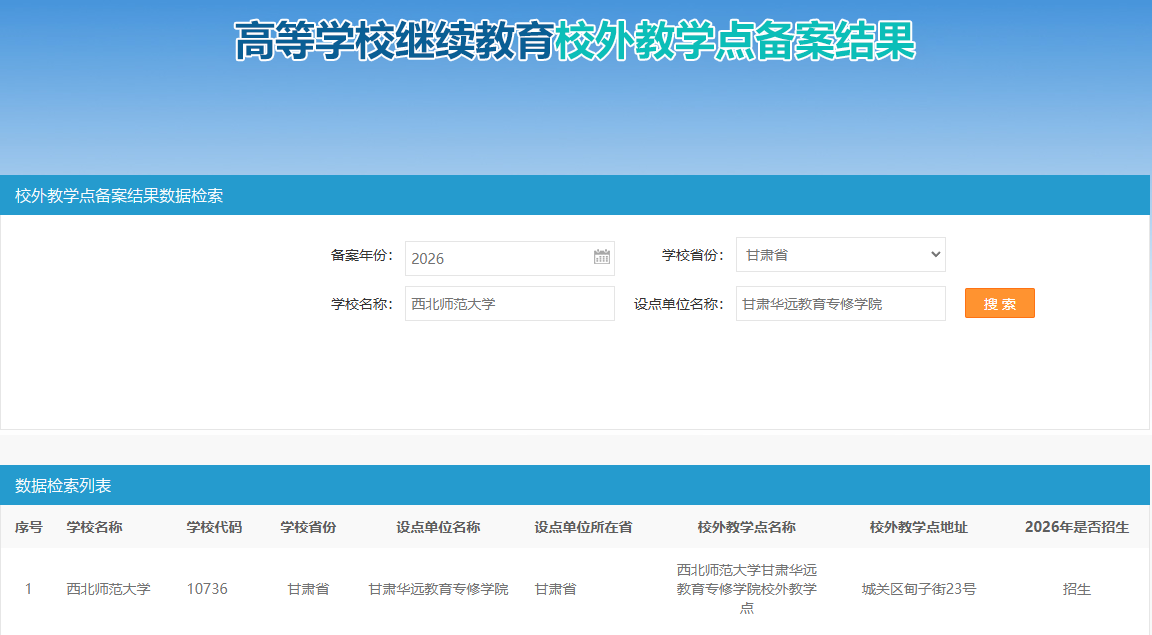
Task: Open the calendar icon in 备案年份 field
Action: pyautogui.click(x=602, y=257)
